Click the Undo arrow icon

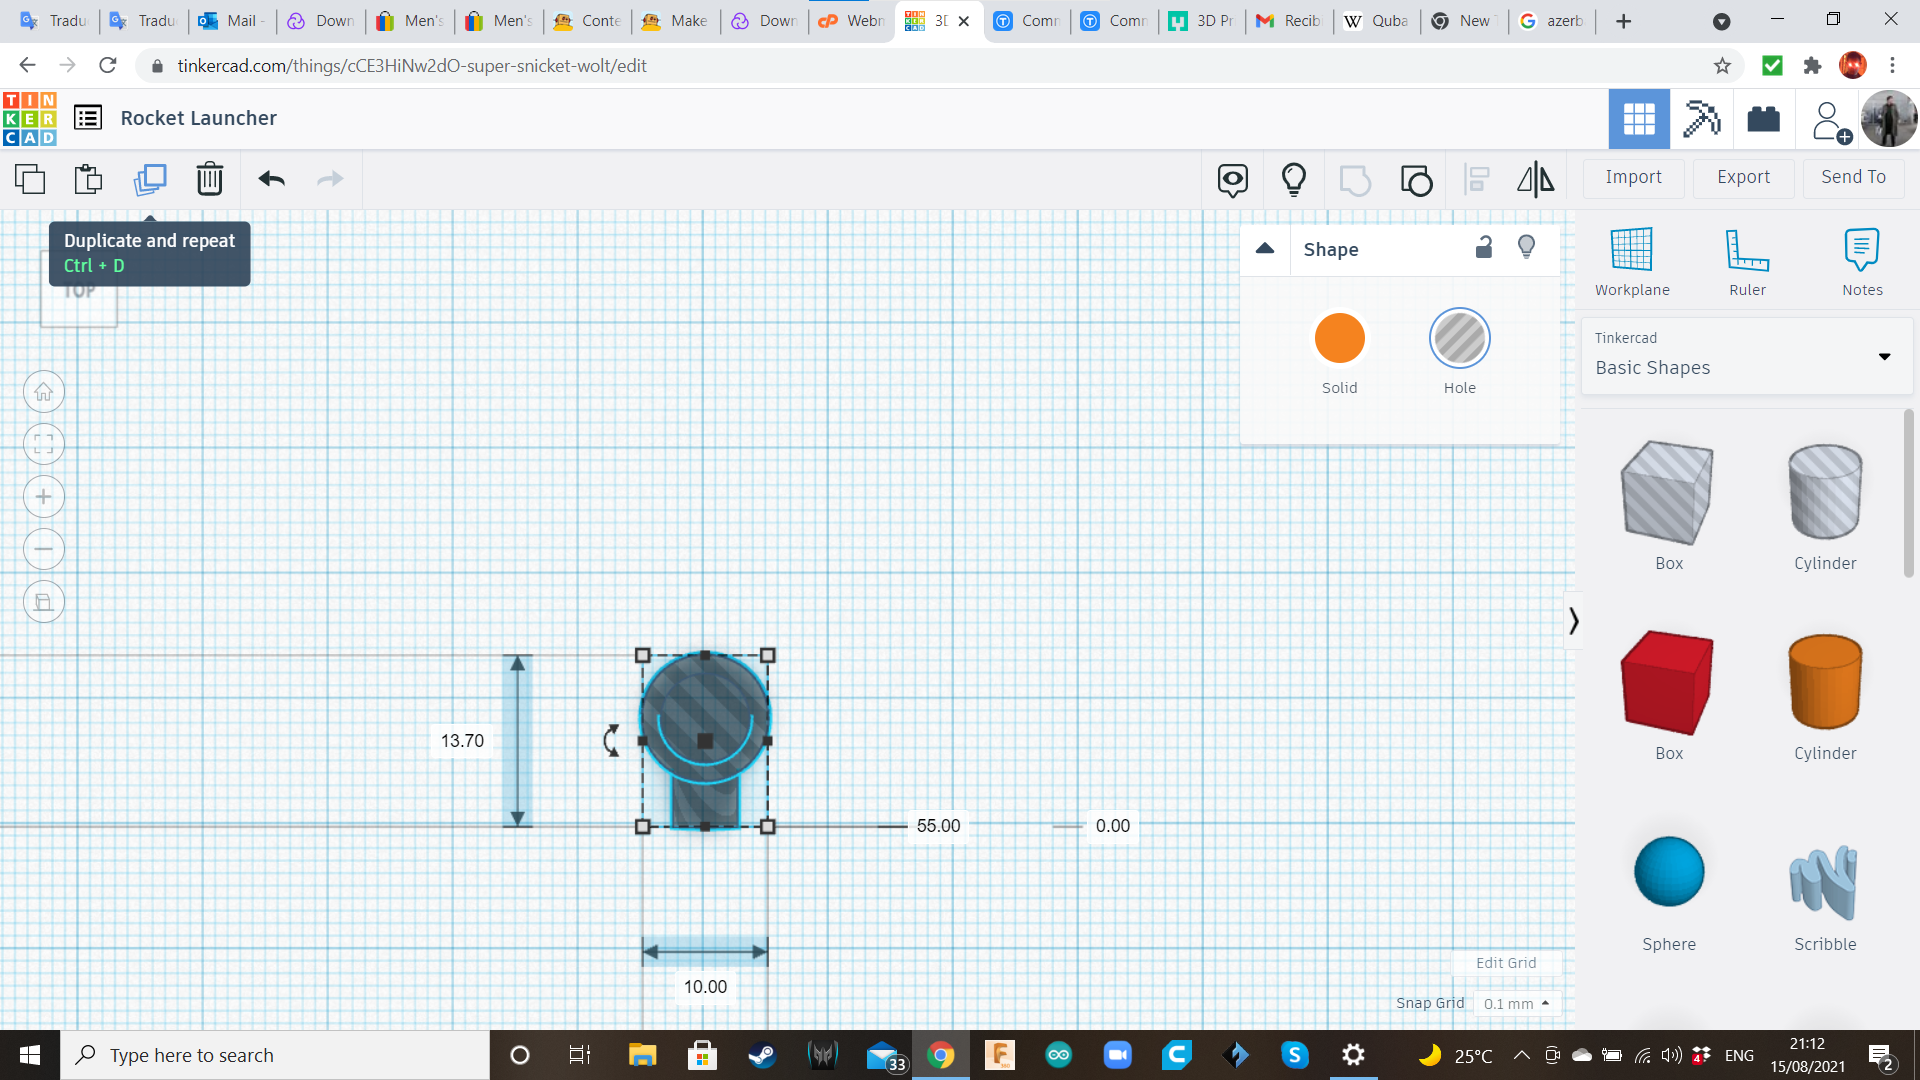tap(271, 180)
